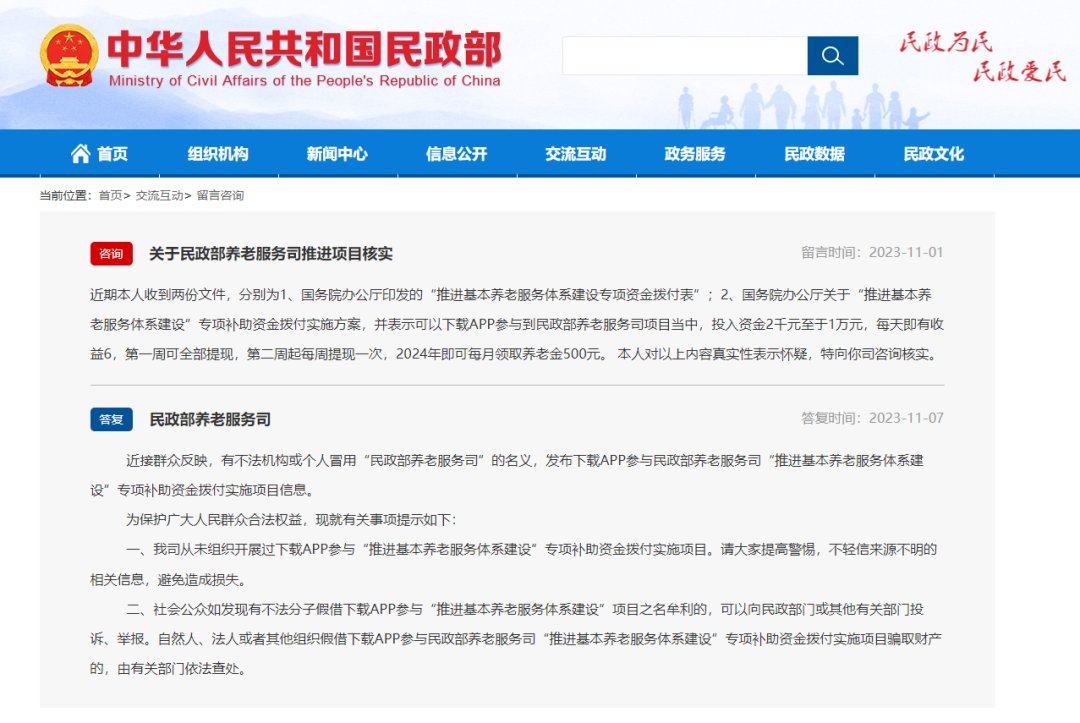Screen dimensions: 1080x723
Task: Click the reply item beginning 一、我司从未组织
Action: (532, 549)
